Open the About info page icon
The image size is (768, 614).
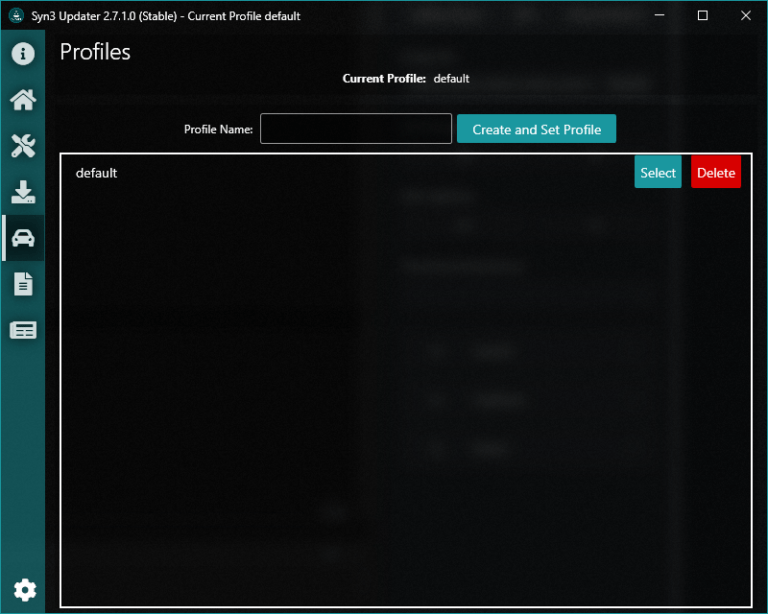tap(23, 53)
